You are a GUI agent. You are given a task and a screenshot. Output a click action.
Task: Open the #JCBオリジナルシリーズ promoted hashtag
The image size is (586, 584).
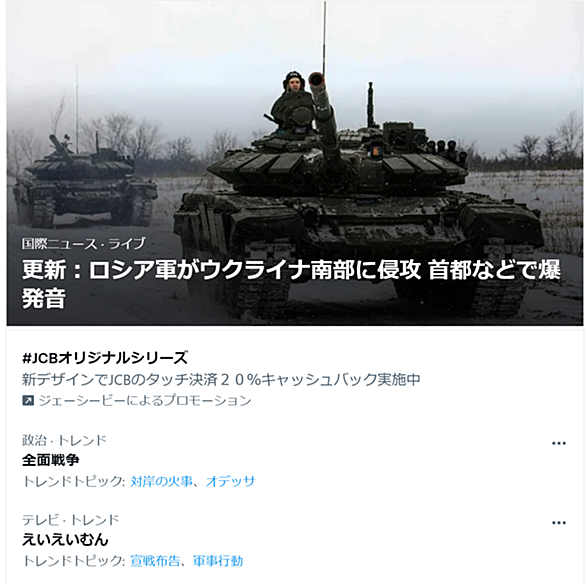105,358
